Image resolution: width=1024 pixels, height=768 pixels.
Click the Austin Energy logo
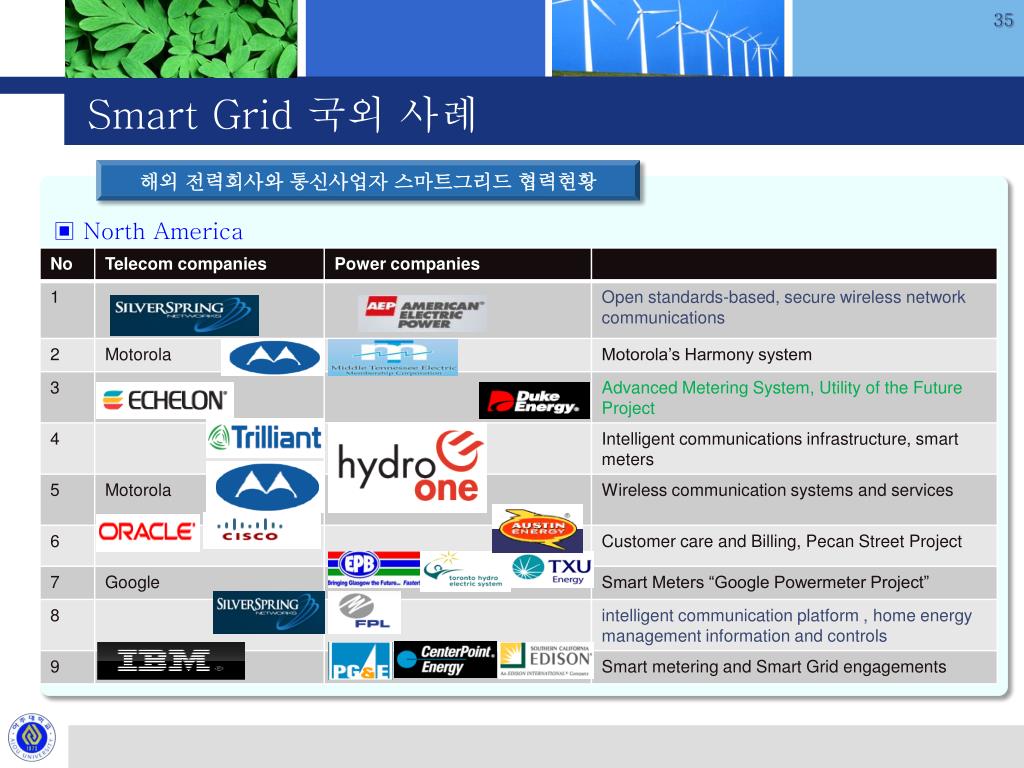(x=537, y=528)
